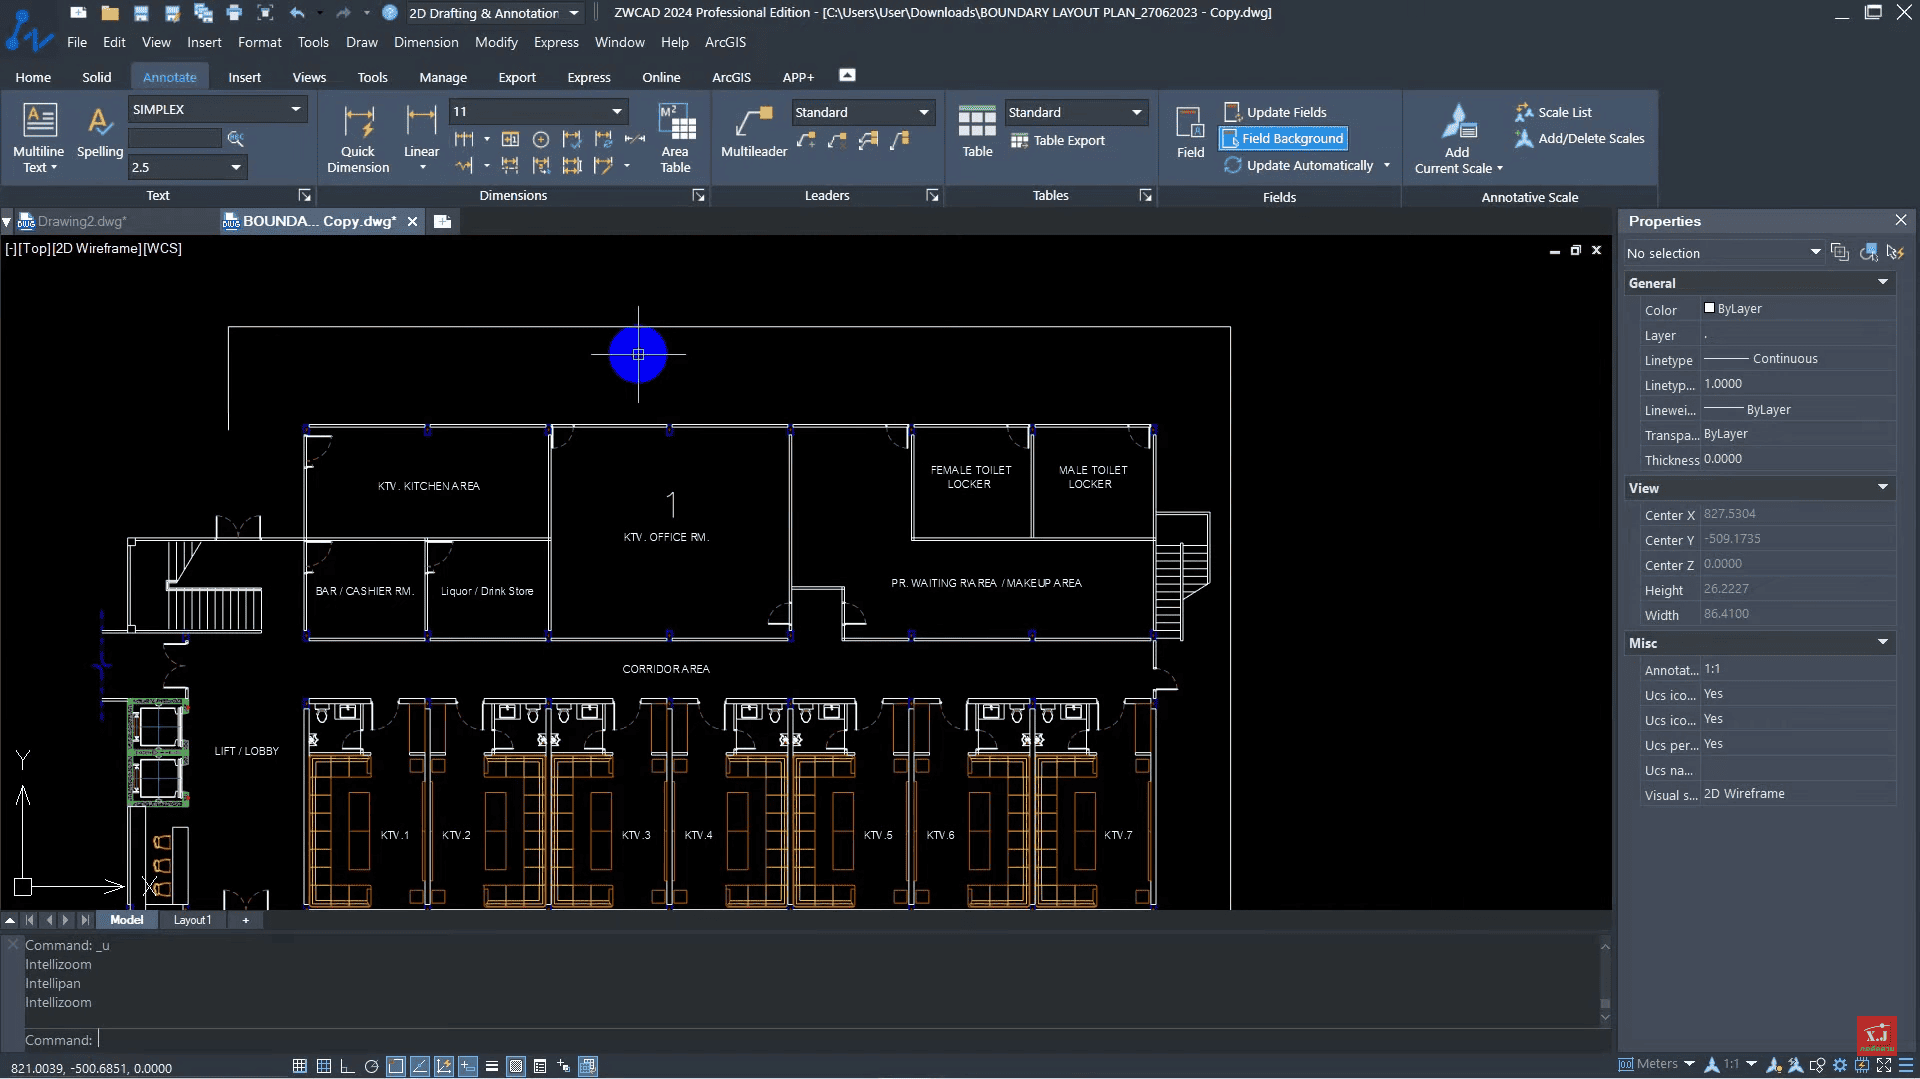Open the 2D Drafting & Annotation workspace dropdown
Screen dimensions: 1920x1079
click(574, 13)
